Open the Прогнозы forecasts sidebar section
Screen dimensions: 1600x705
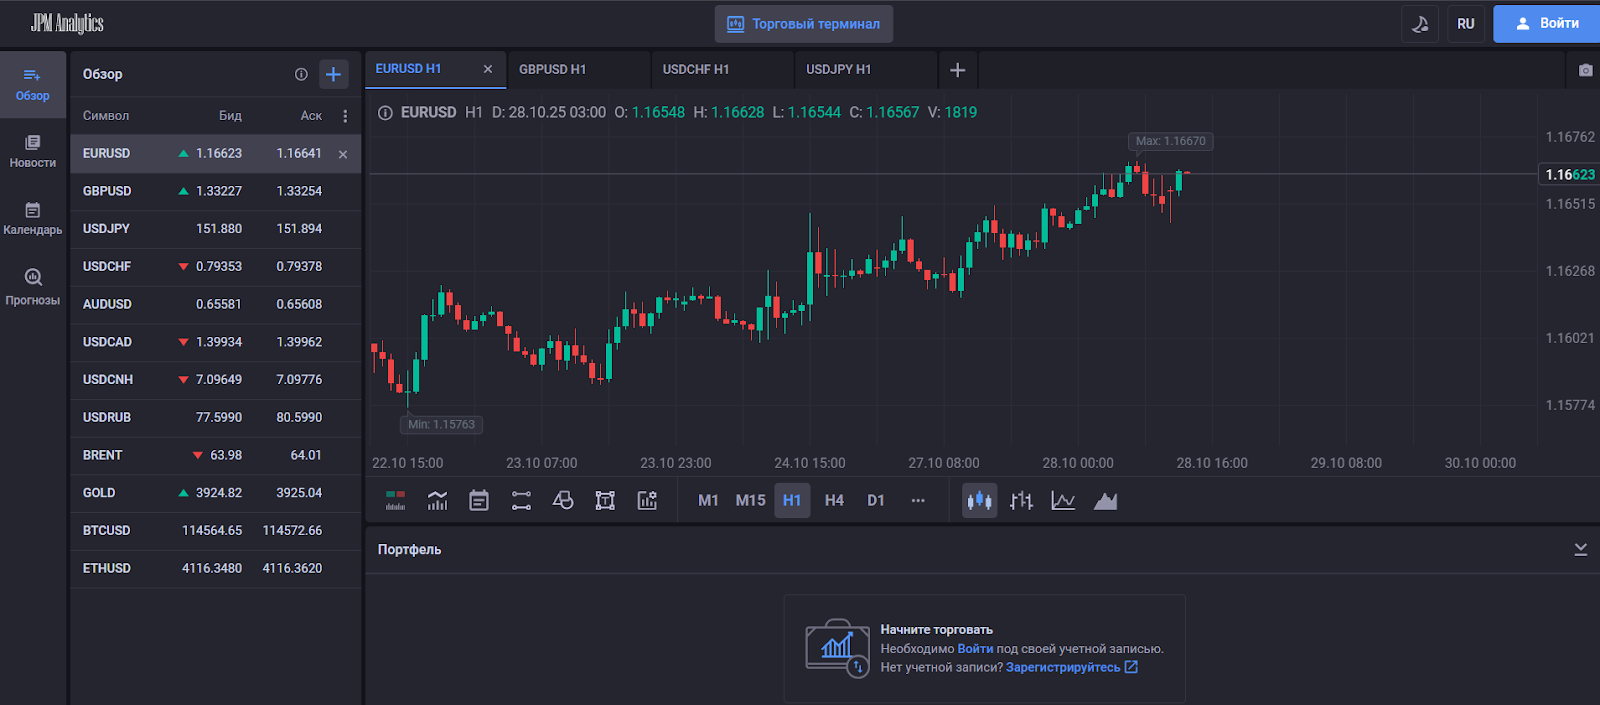[x=33, y=286]
